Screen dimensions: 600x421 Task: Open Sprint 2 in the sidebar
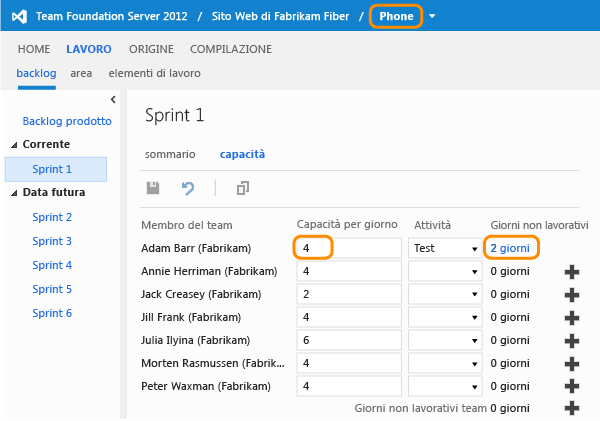click(x=52, y=217)
